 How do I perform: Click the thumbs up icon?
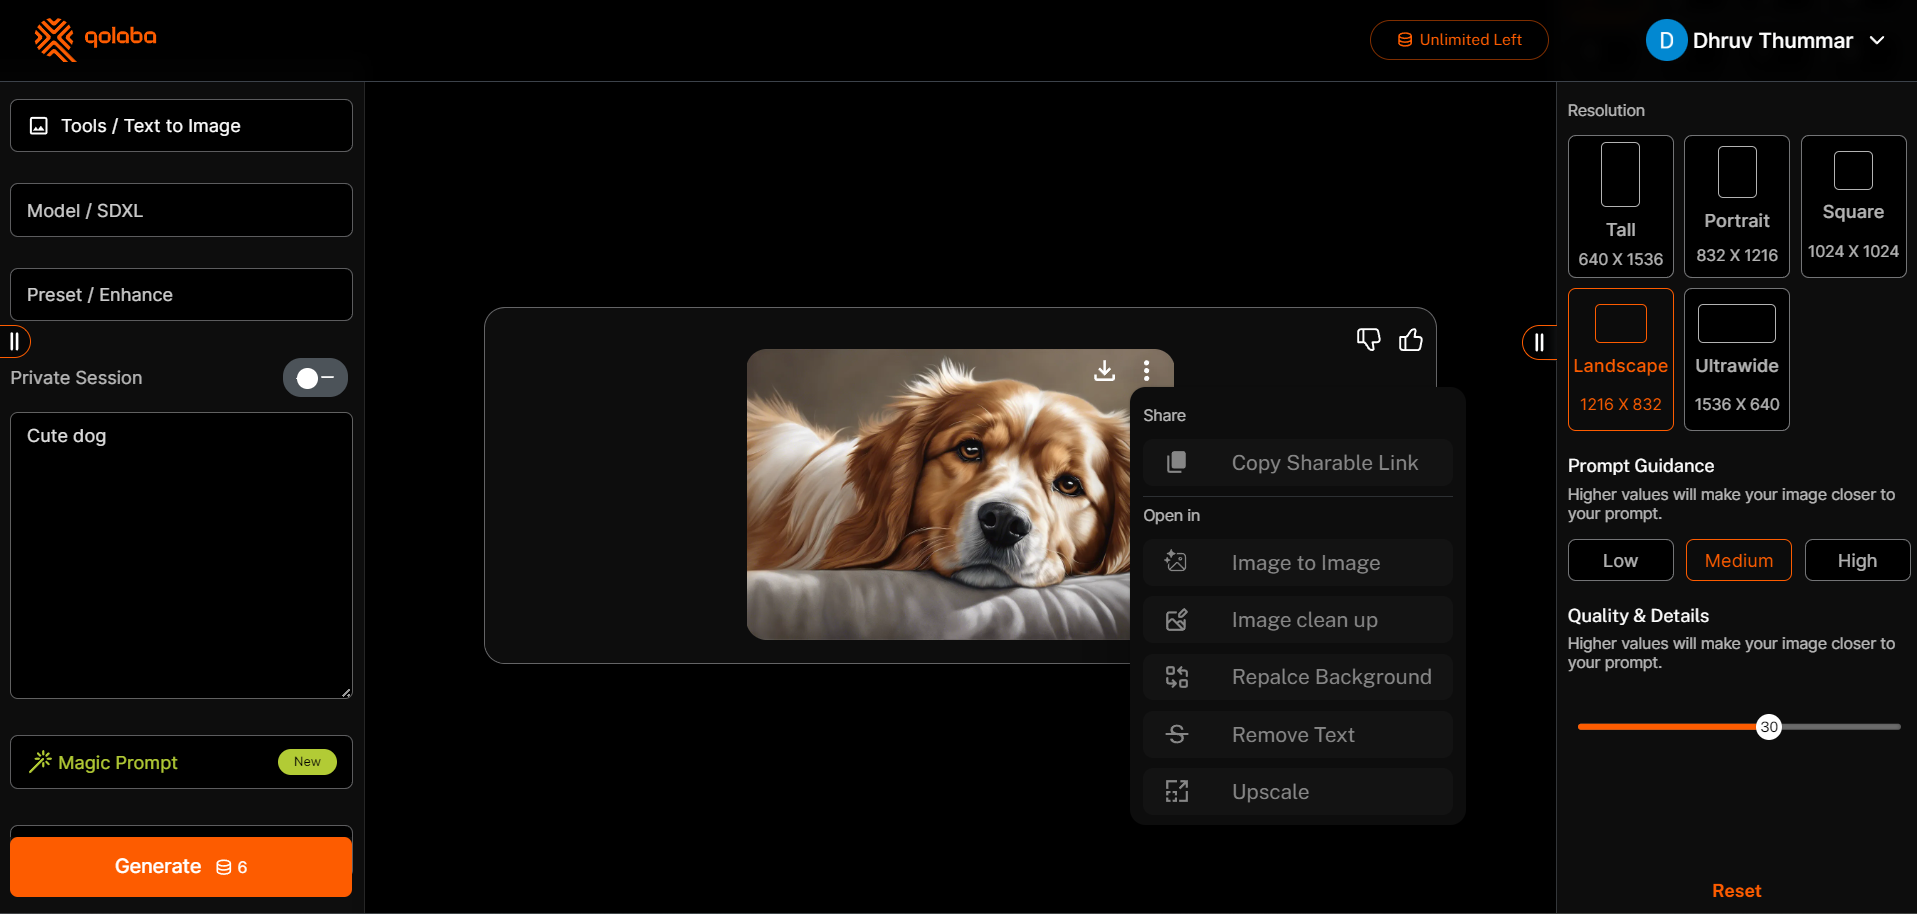click(x=1410, y=340)
